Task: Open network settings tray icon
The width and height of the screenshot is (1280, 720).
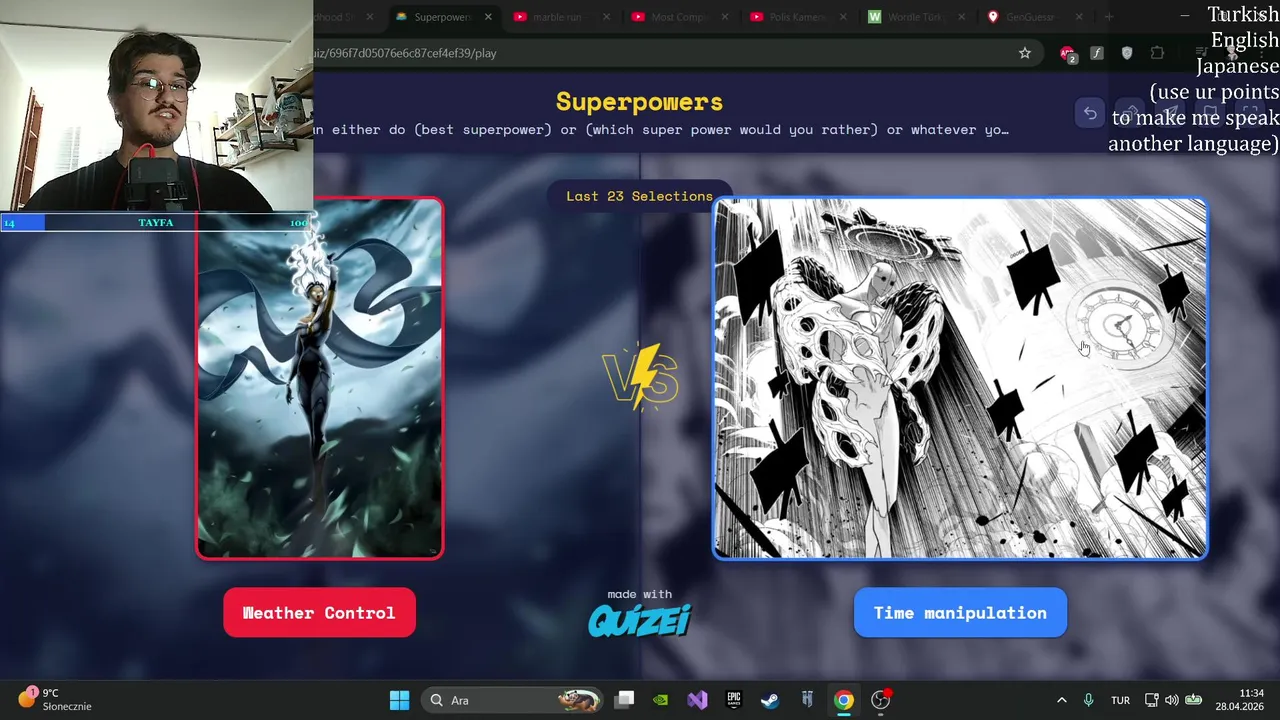Action: [x=1151, y=700]
